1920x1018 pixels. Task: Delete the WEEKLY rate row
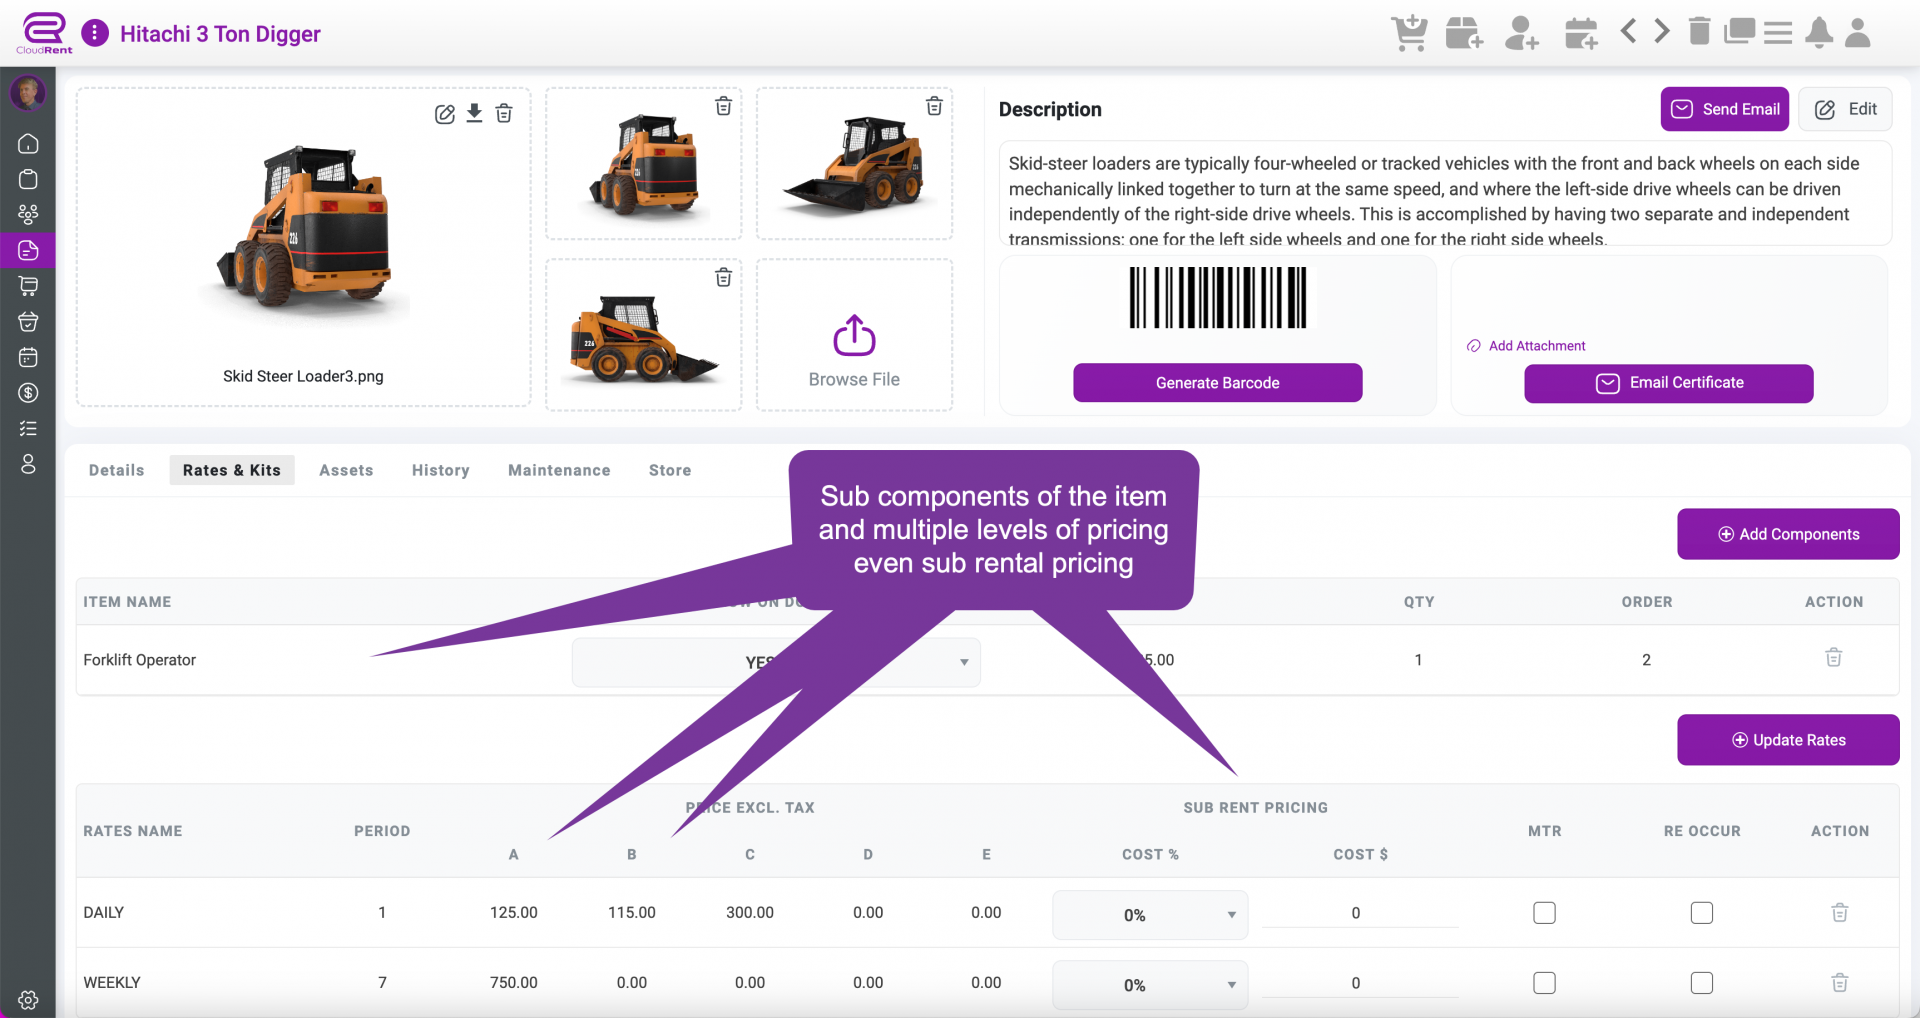pyautogui.click(x=1839, y=982)
